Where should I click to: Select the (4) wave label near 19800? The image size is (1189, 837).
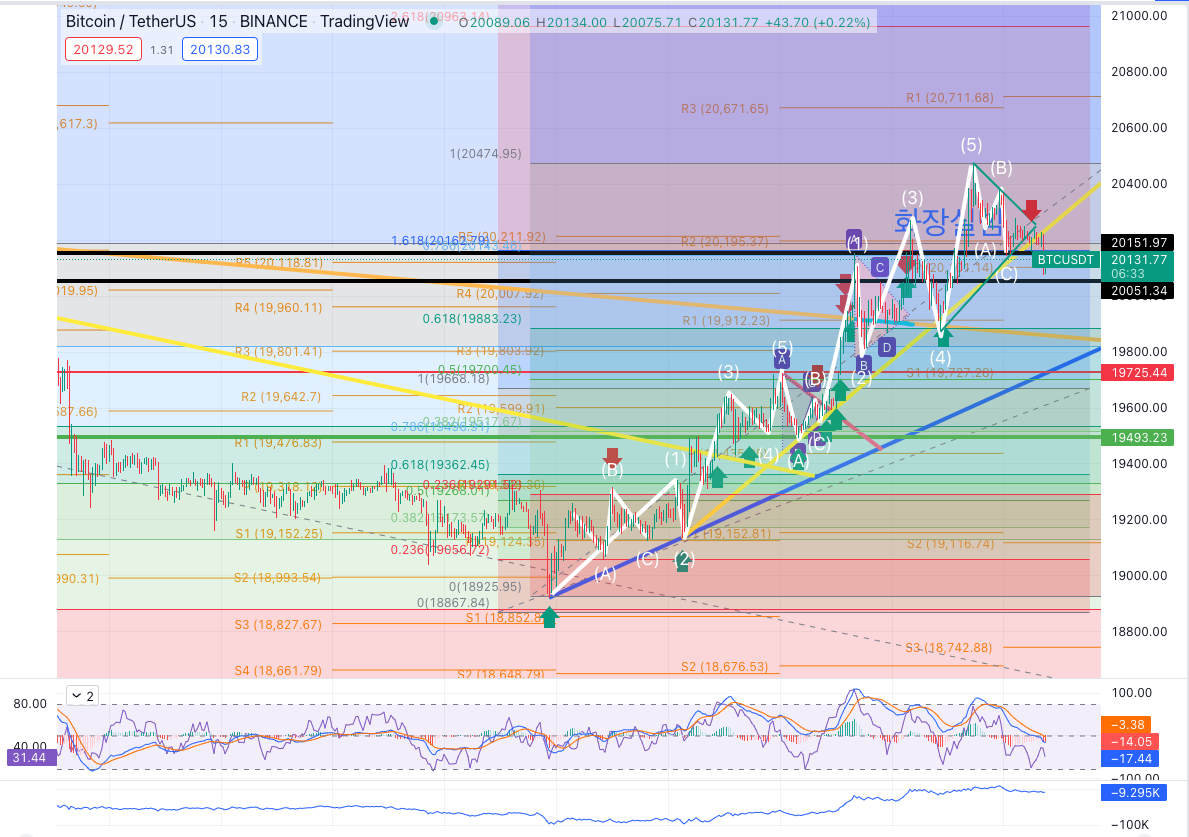(940, 357)
